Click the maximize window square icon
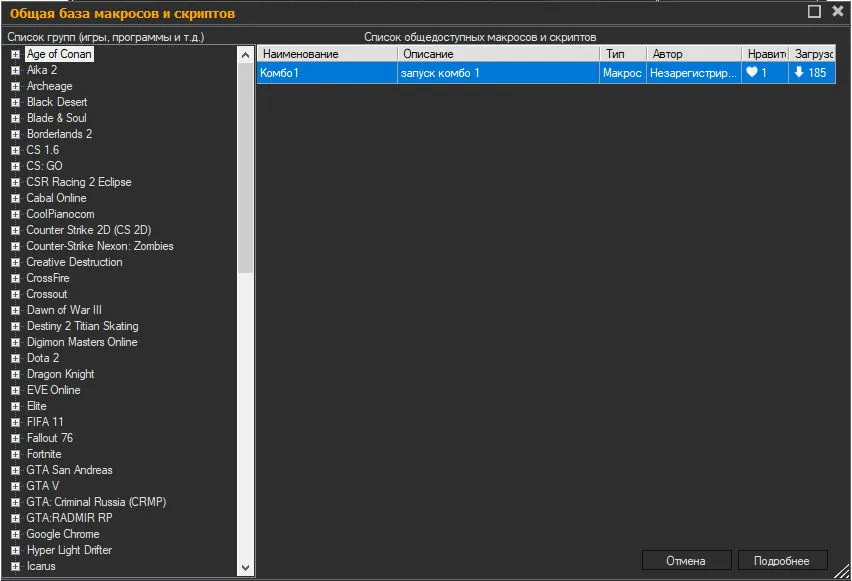852x581 pixels. pyautogui.click(x=814, y=11)
